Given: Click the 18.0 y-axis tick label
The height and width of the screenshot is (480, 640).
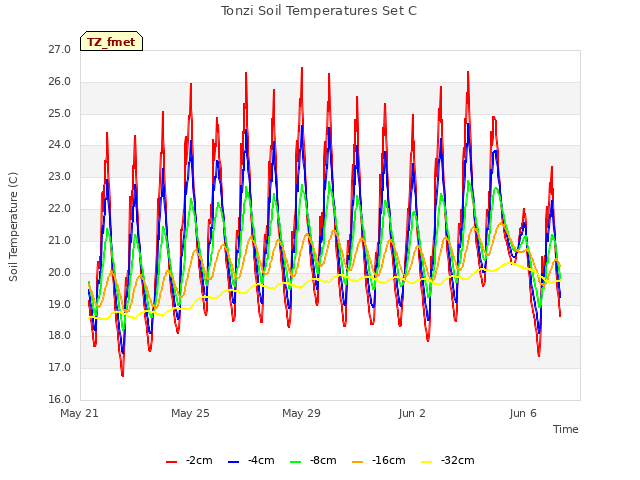Looking at the screenshot, I should [60, 336].
